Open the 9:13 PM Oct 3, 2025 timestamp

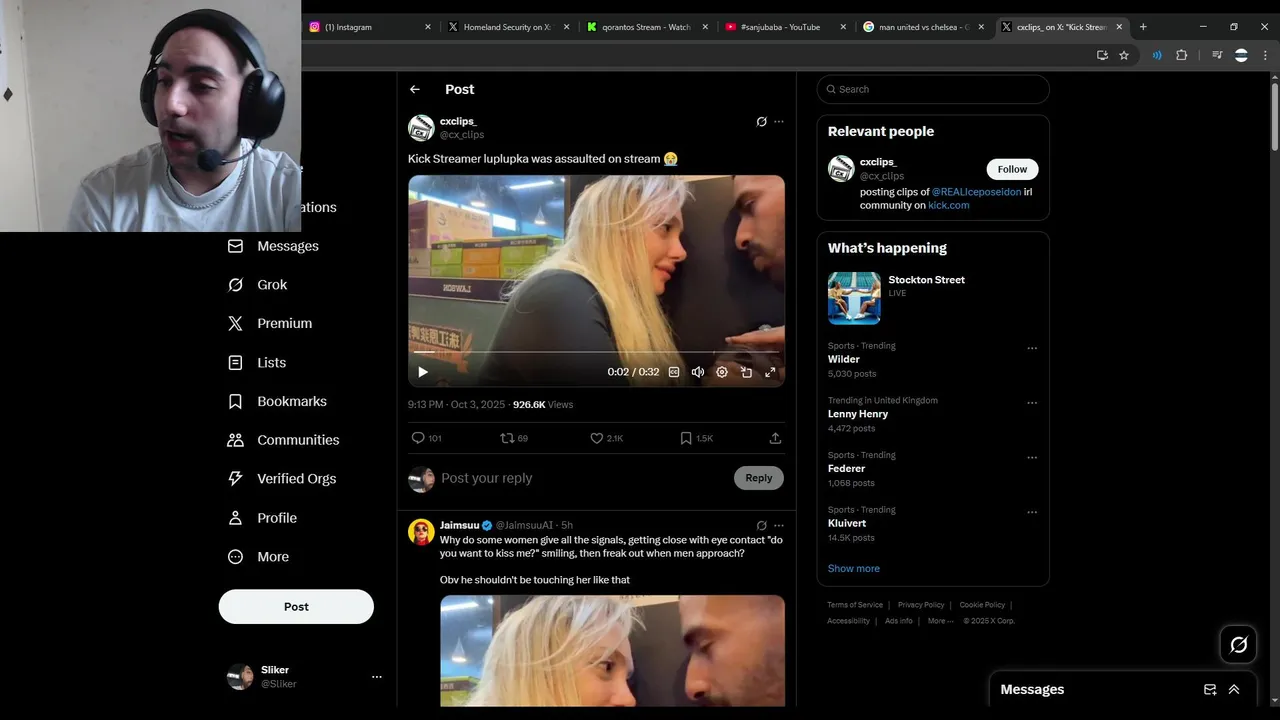pyautogui.click(x=455, y=405)
